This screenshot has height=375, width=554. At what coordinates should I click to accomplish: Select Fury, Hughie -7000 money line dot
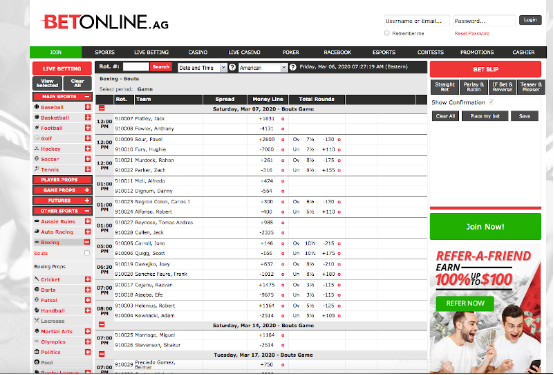click(x=282, y=150)
